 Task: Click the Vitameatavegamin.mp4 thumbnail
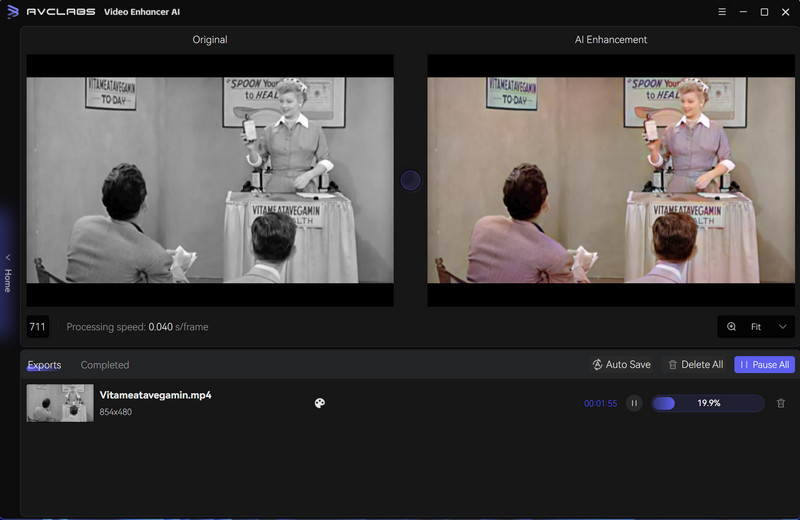pos(60,403)
